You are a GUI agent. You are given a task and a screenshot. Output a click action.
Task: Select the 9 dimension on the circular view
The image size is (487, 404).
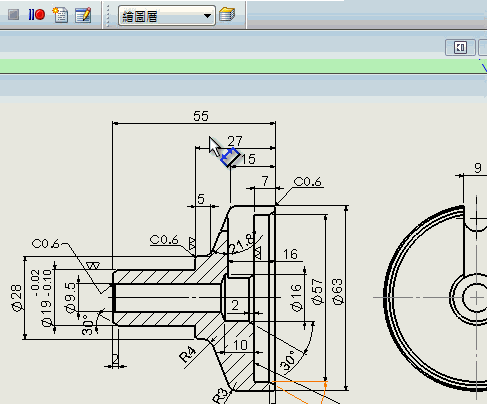478,168
